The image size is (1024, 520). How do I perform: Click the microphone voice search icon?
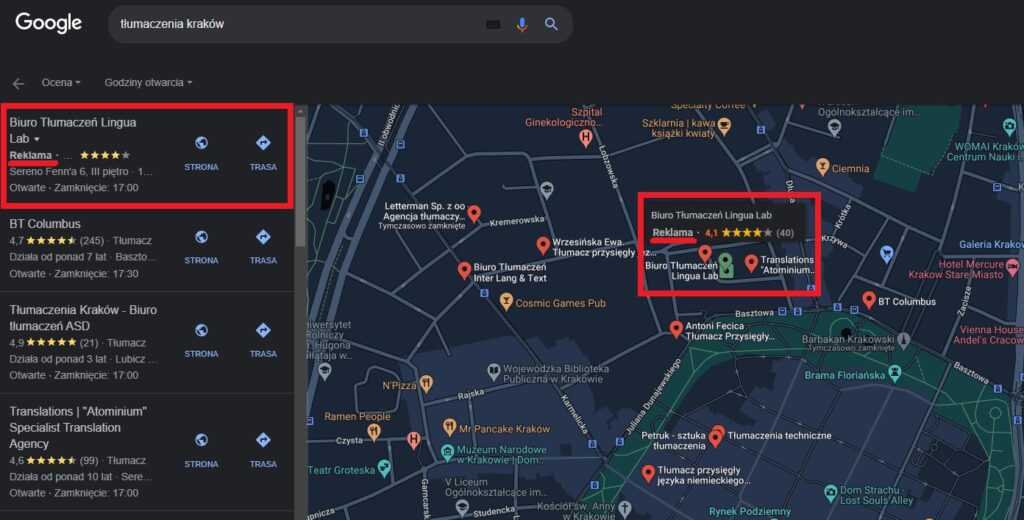(x=521, y=25)
